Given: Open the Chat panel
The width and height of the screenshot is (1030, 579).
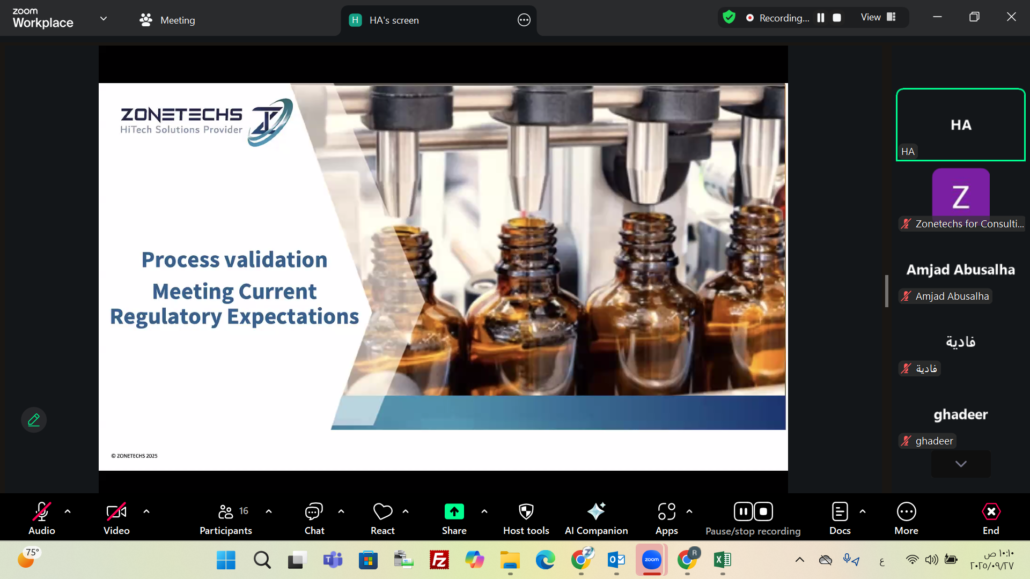Looking at the screenshot, I should pos(314,517).
